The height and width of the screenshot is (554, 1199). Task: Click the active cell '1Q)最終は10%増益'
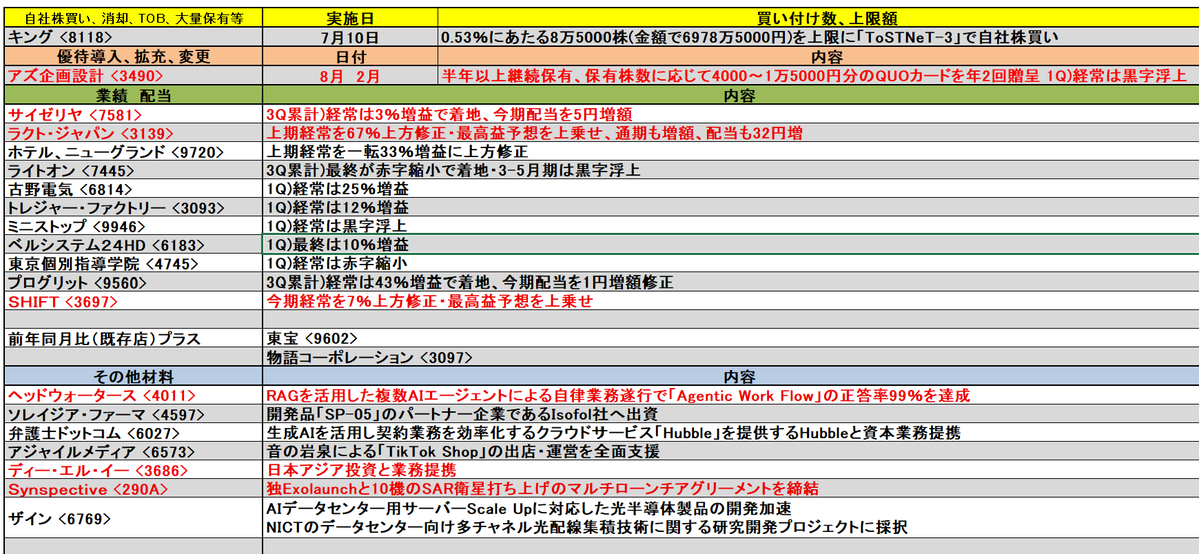click(x=731, y=245)
